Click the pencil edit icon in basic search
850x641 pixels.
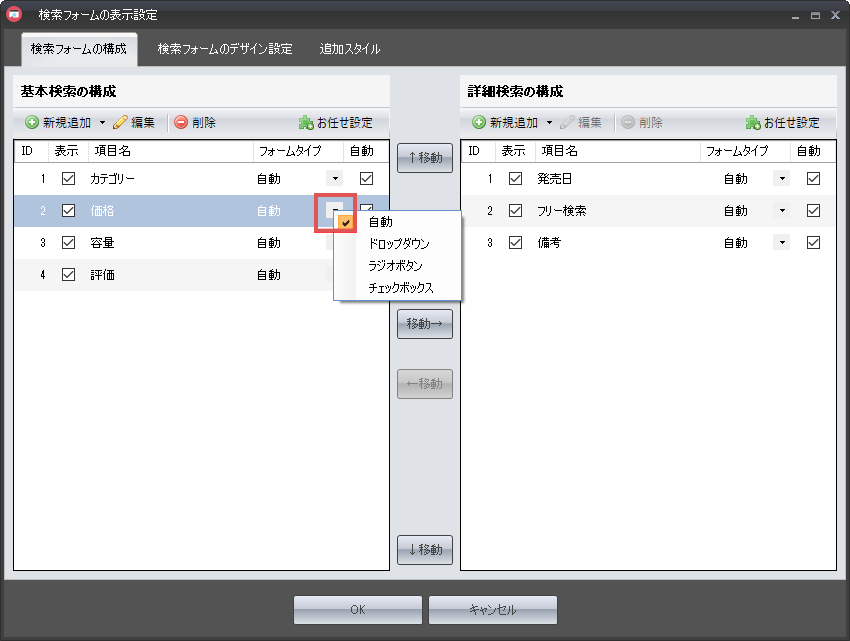click(120, 123)
